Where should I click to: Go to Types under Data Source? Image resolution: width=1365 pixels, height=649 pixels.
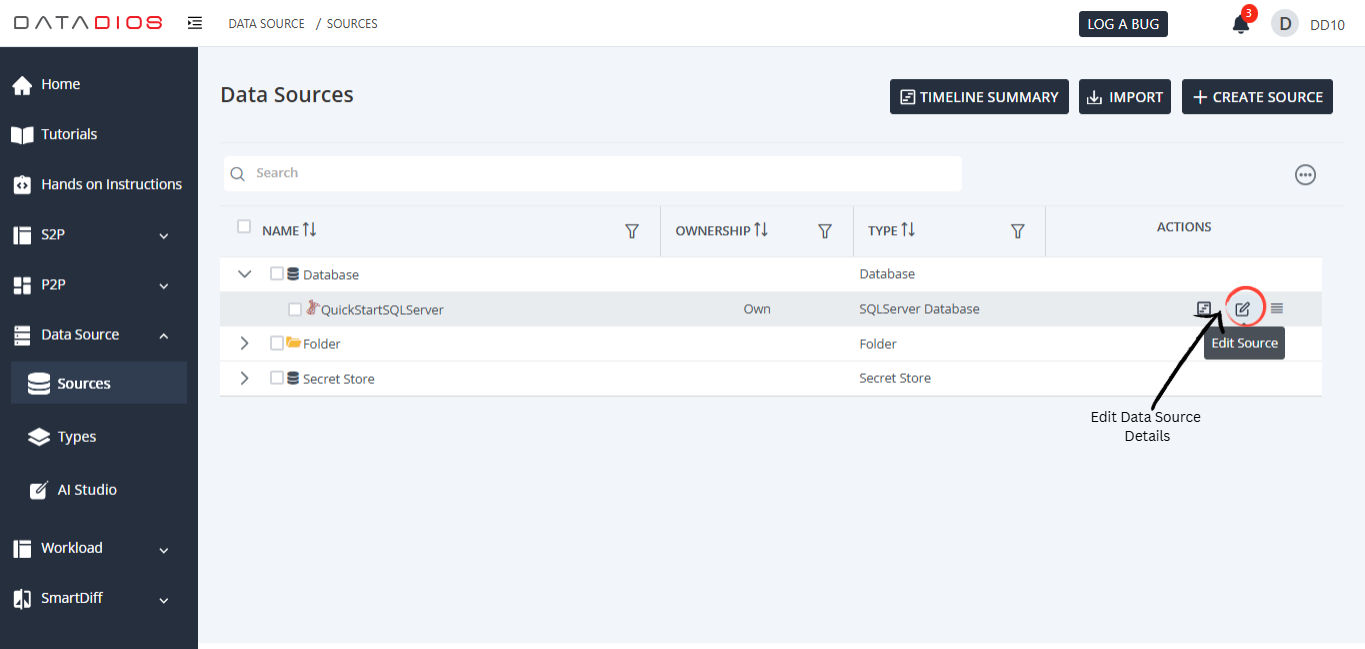coord(77,437)
